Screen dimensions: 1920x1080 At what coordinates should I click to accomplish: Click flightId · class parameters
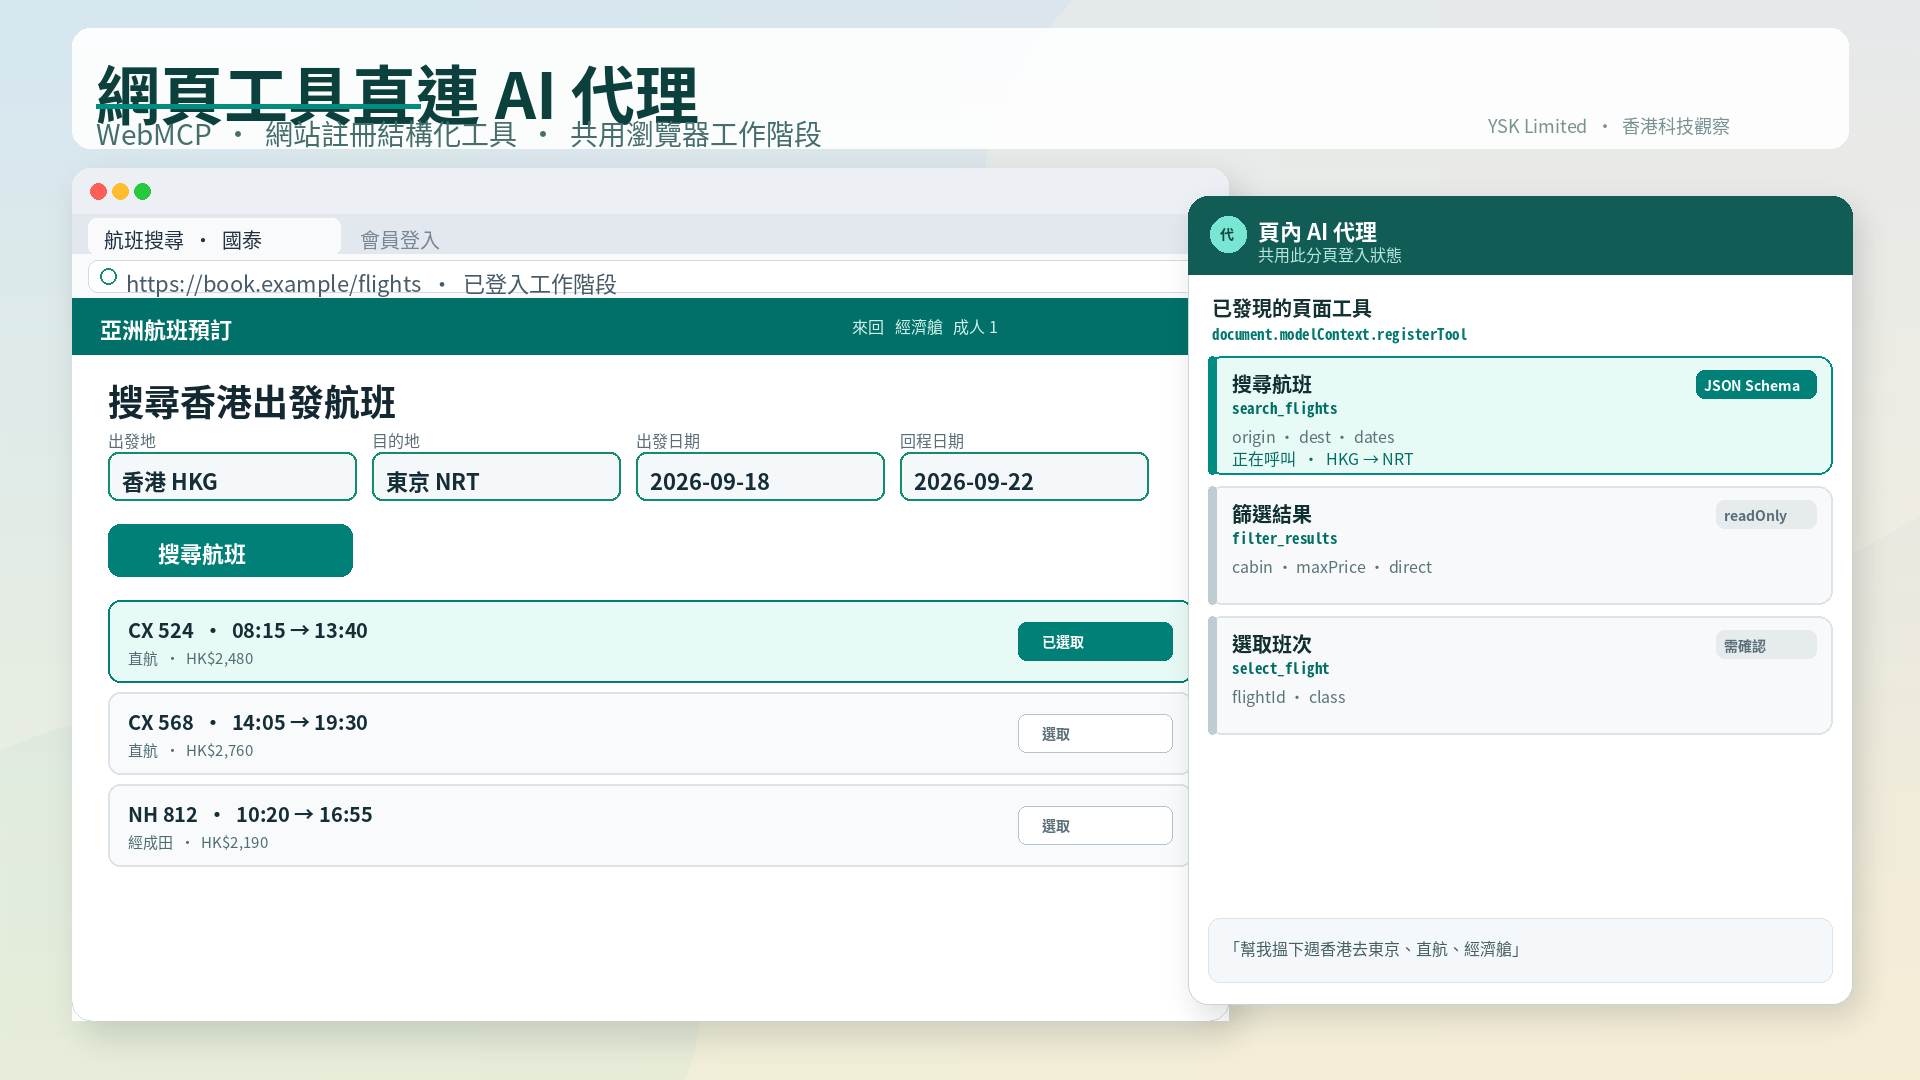pos(1288,697)
